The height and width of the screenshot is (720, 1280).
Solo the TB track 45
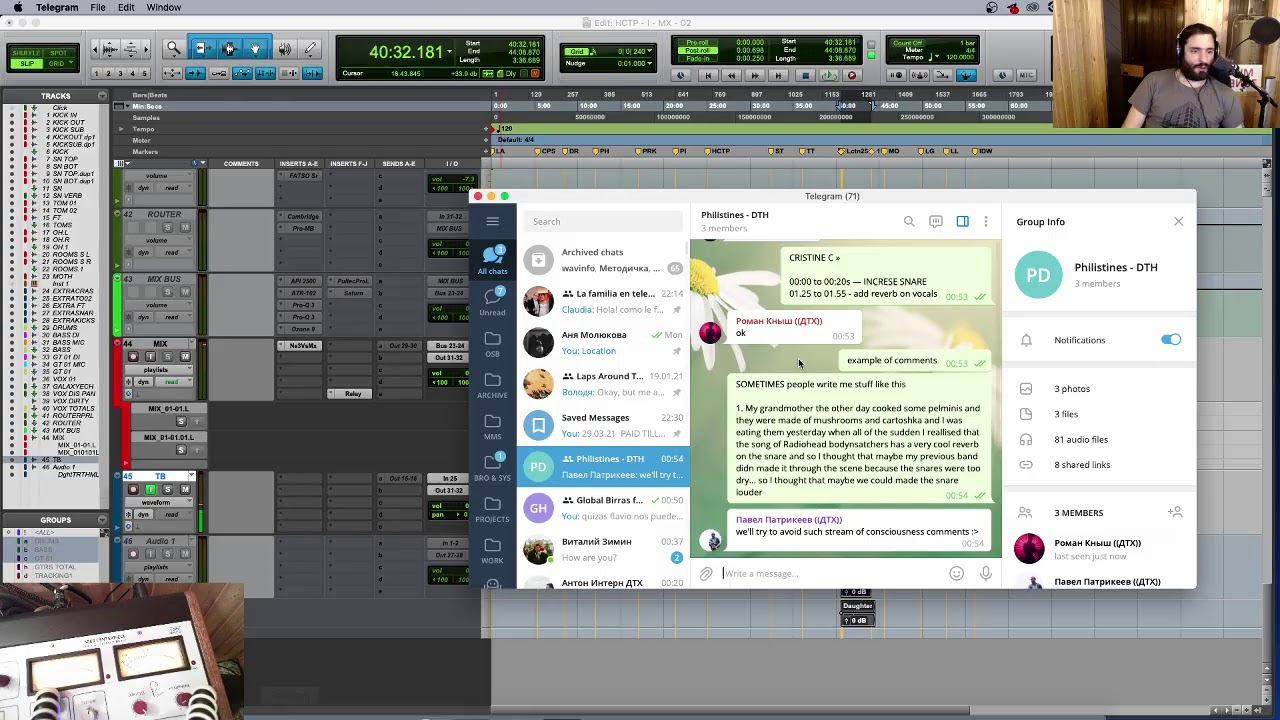coord(168,489)
